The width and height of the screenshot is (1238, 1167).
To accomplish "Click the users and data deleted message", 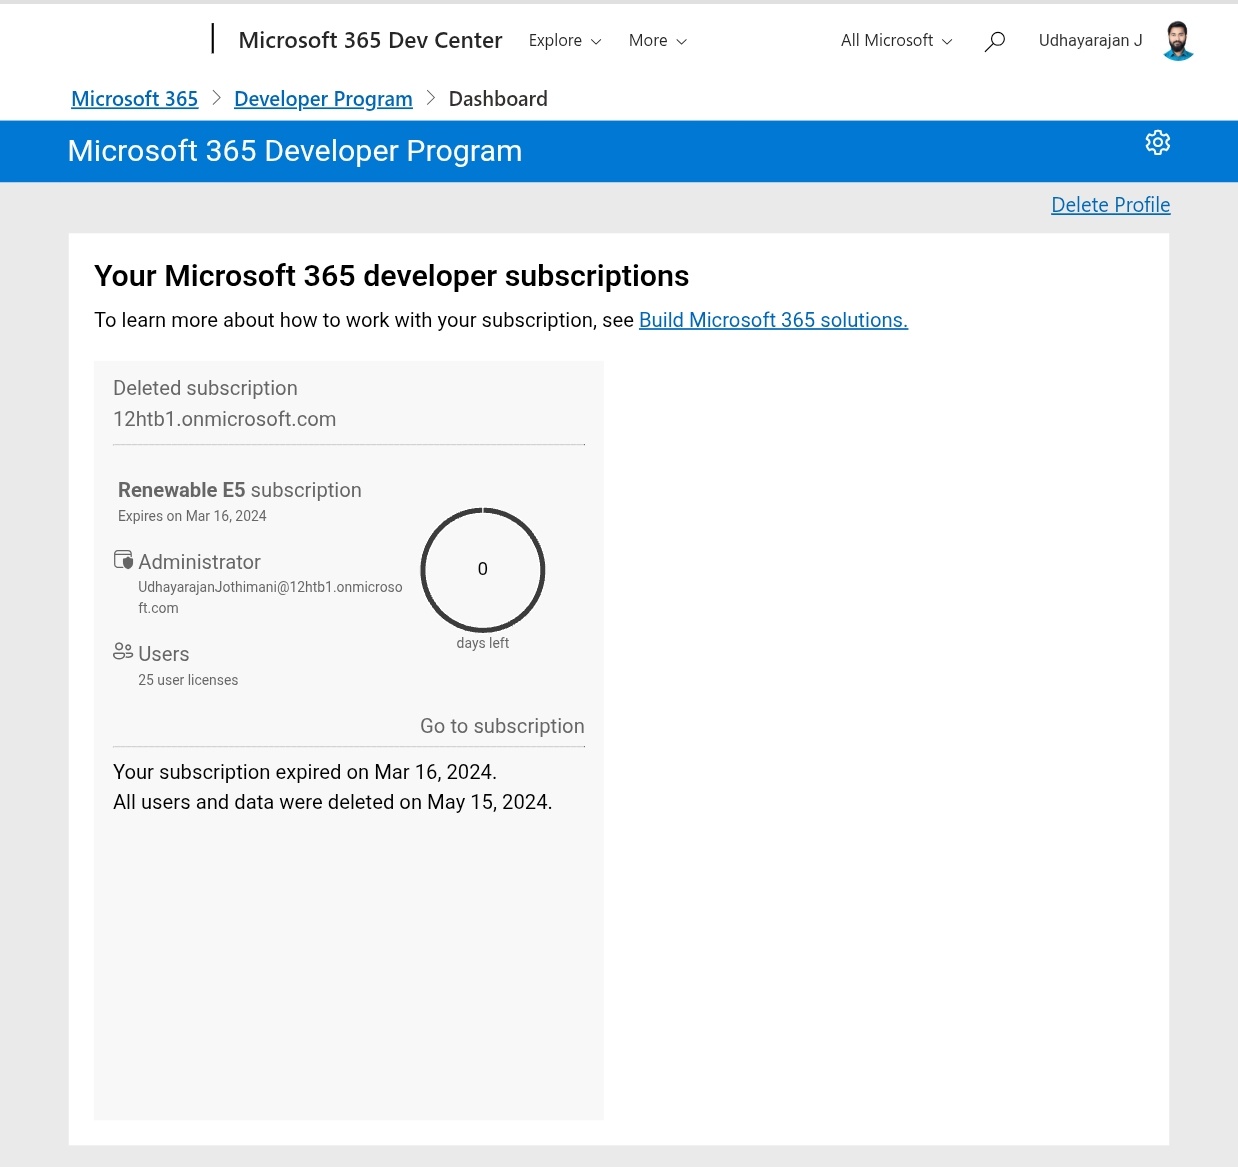I will pos(332,802).
